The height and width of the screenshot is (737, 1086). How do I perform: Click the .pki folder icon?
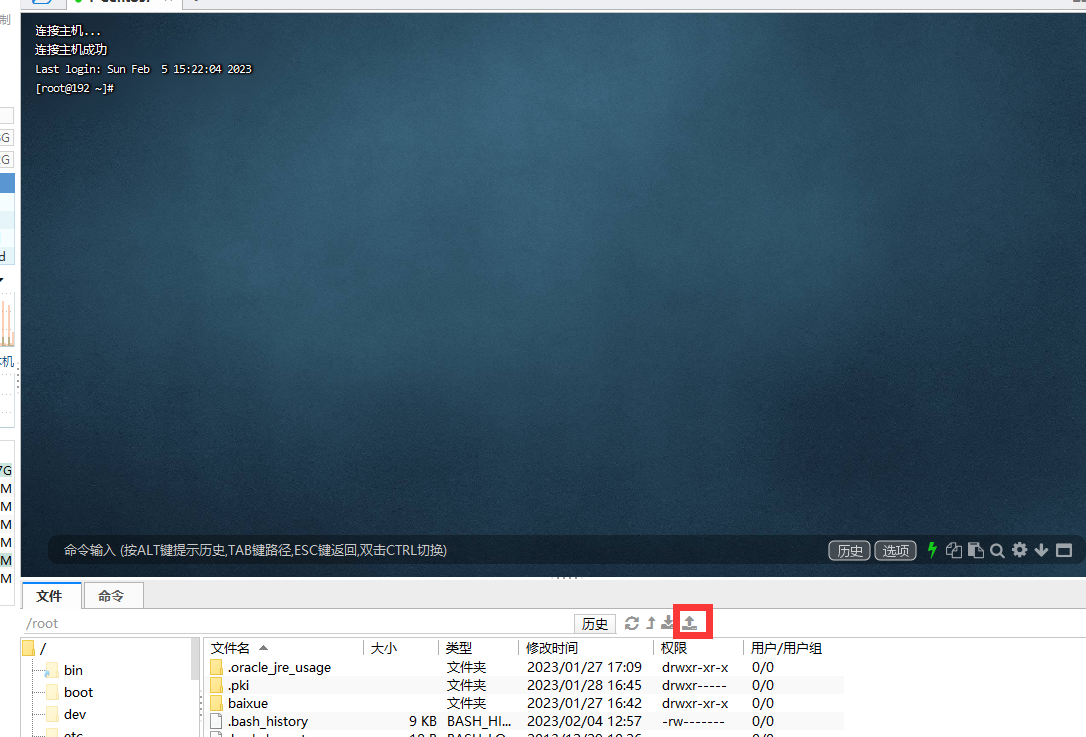[217, 685]
